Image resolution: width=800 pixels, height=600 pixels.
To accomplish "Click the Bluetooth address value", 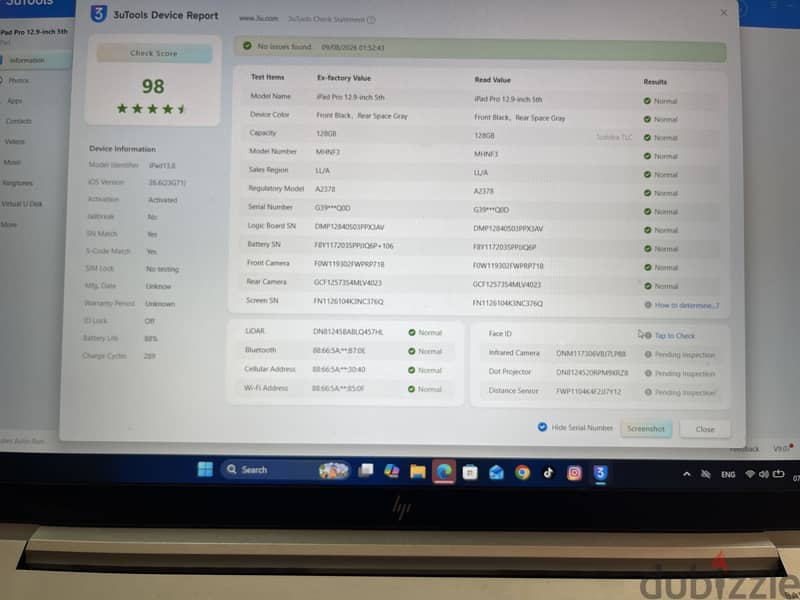I will pyautogui.click(x=339, y=351).
